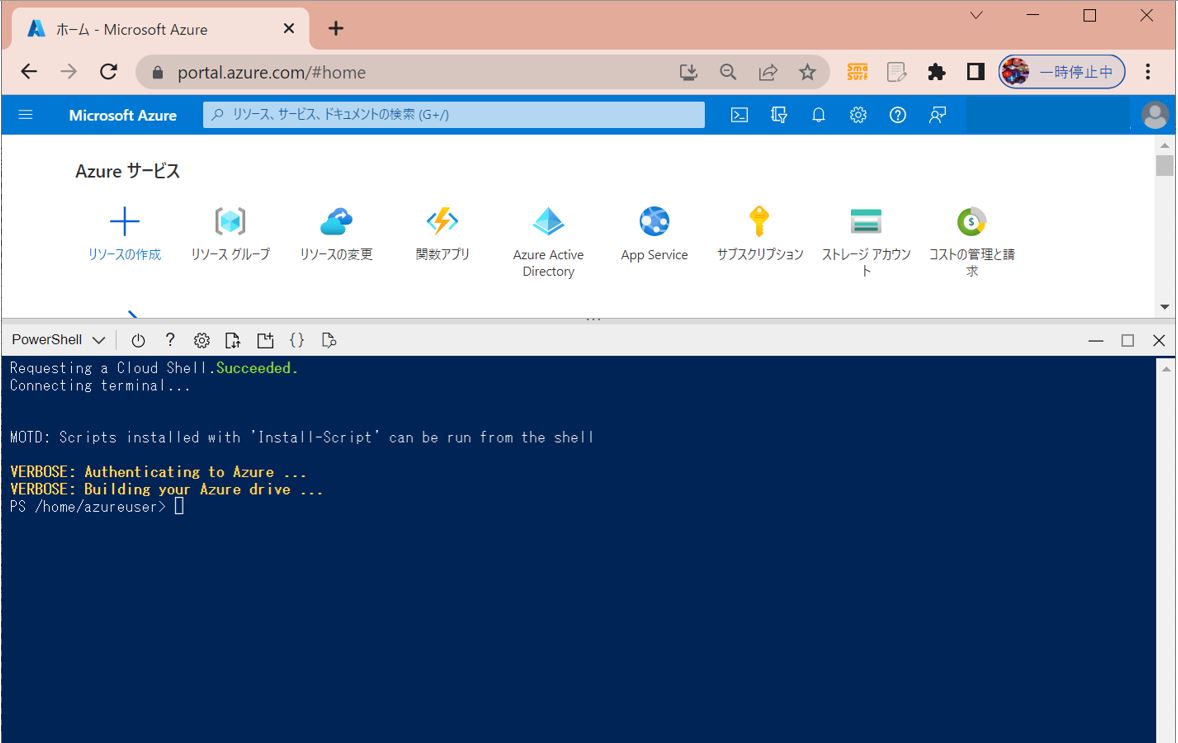Open a new browser tab
1178x743 pixels.
336,29
